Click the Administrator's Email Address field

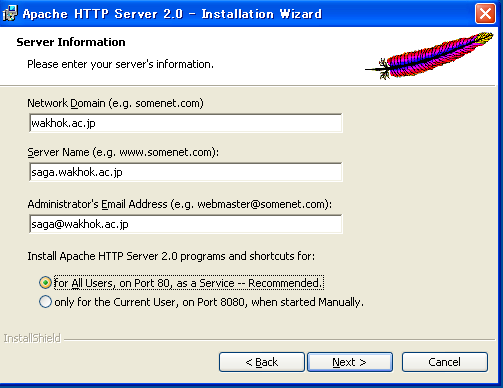[x=186, y=224]
